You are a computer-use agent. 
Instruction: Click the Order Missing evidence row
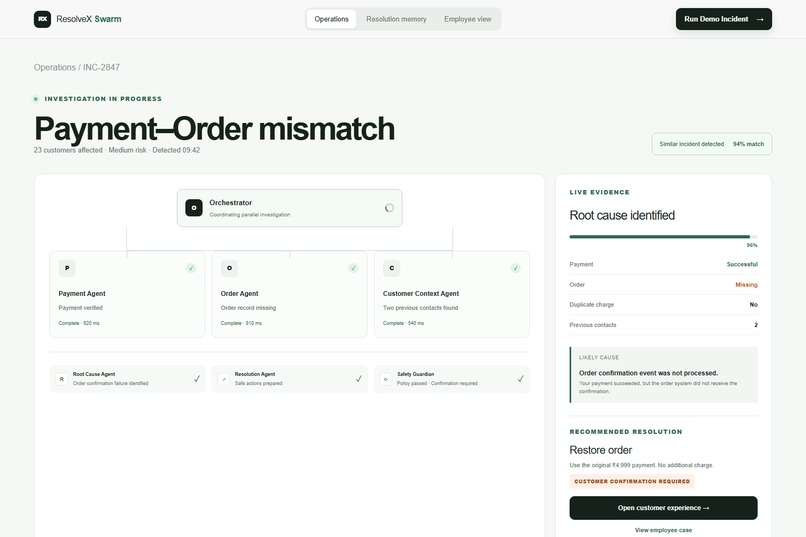(x=663, y=285)
